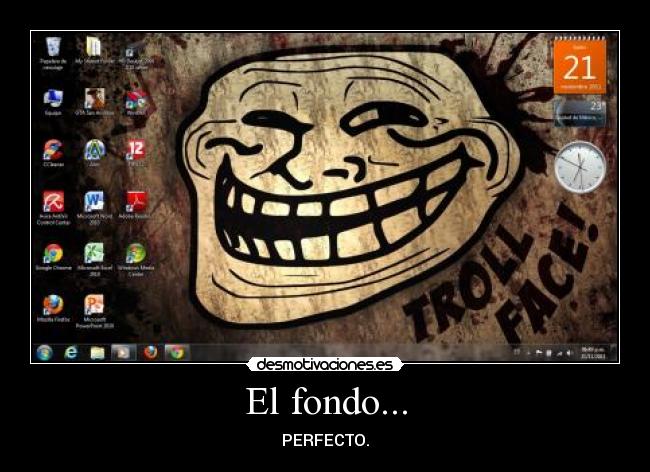Open the media player taskbar button

124,353
